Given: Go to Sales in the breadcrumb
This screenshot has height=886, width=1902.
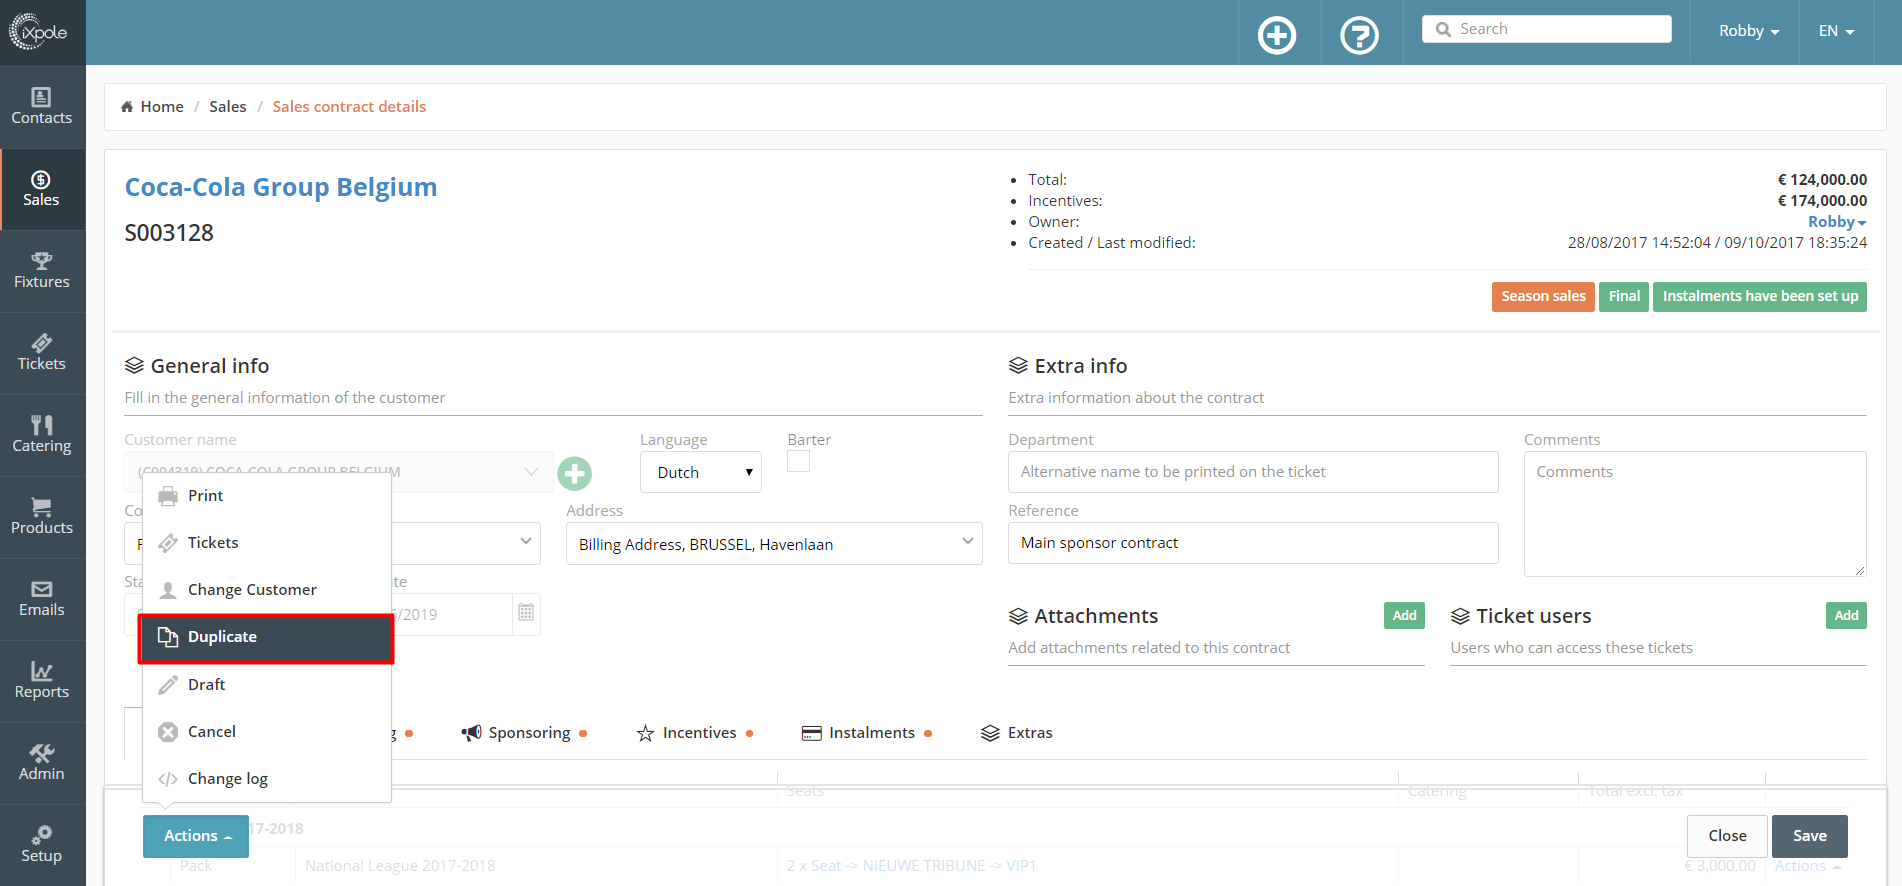Looking at the screenshot, I should (228, 107).
